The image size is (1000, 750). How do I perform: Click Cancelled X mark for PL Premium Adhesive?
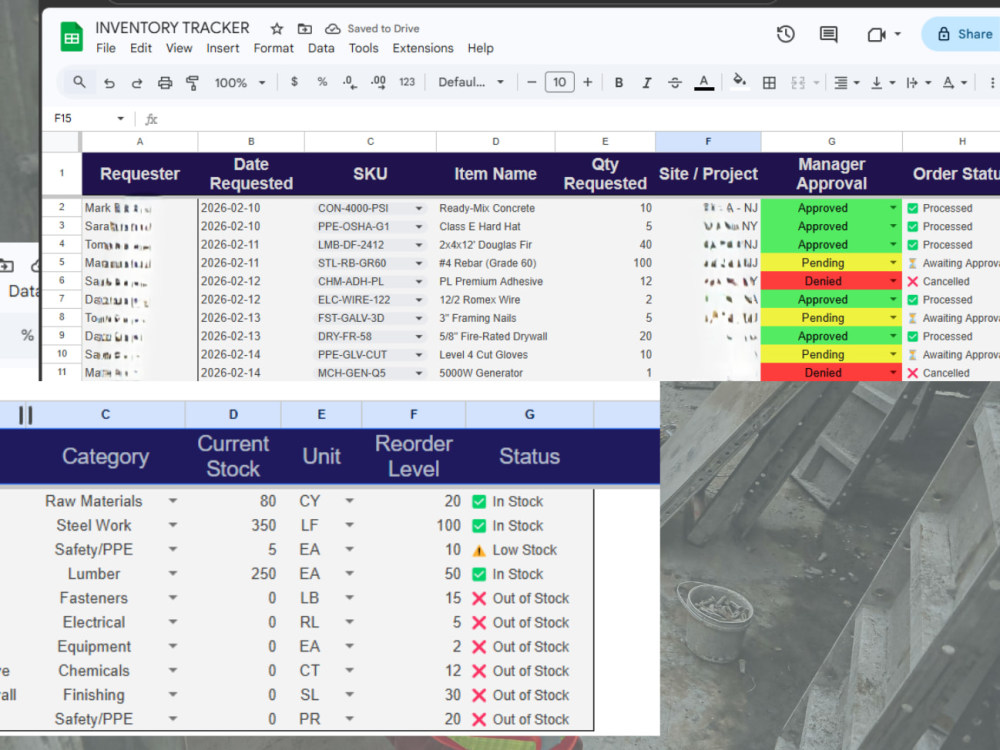[x=913, y=281]
